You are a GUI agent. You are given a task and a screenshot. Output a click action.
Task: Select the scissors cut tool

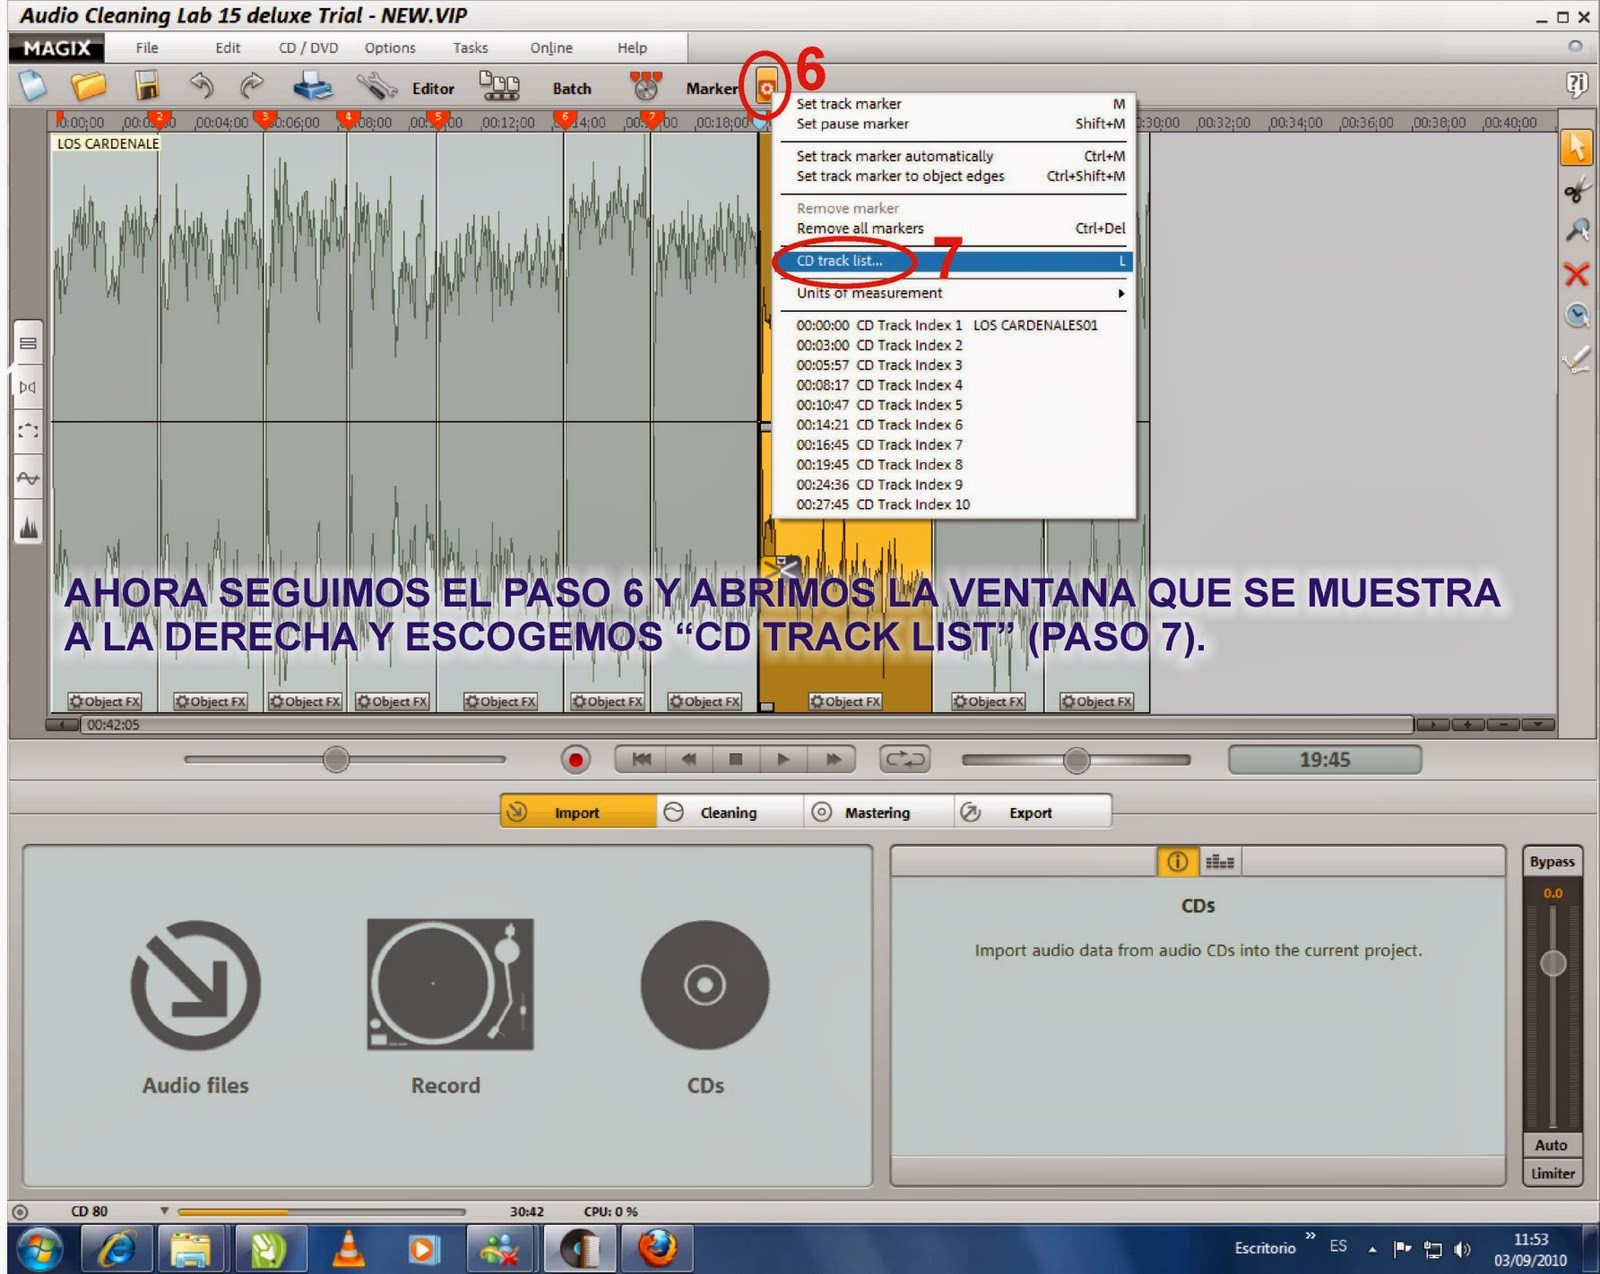1576,190
